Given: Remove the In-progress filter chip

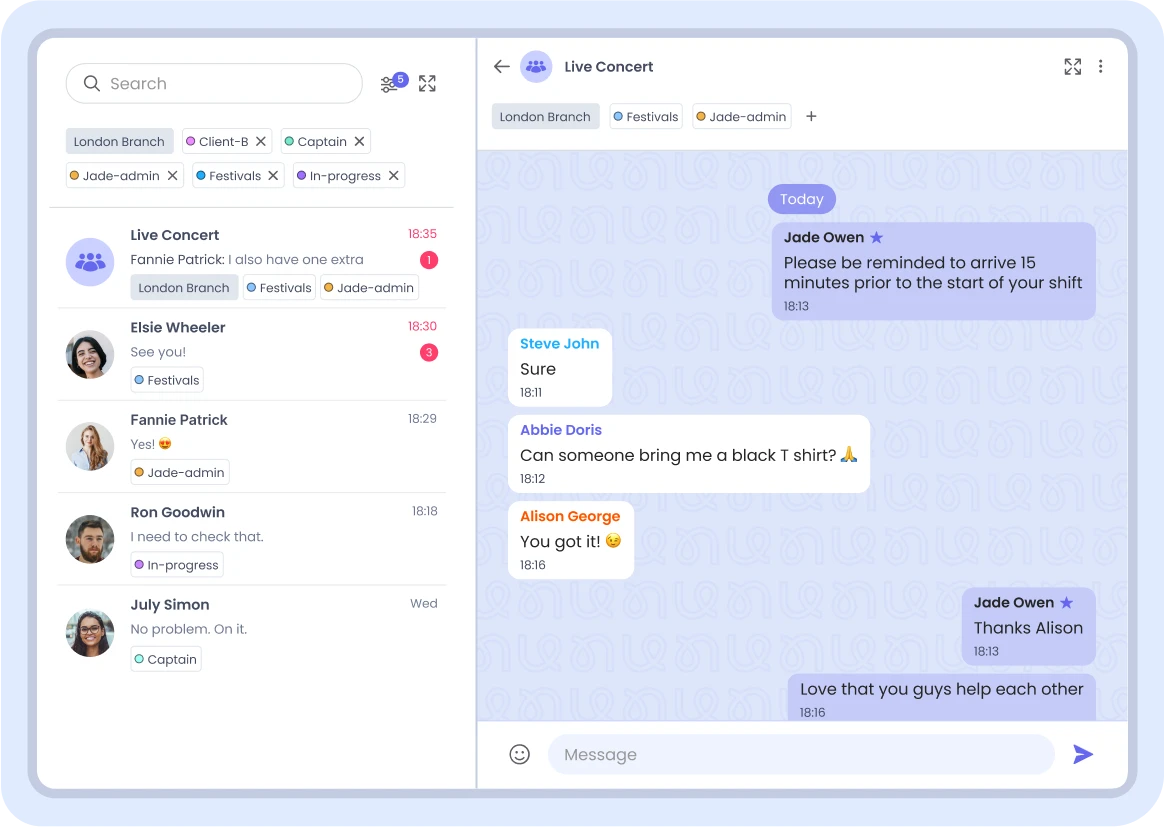Looking at the screenshot, I should pyautogui.click(x=393, y=175).
